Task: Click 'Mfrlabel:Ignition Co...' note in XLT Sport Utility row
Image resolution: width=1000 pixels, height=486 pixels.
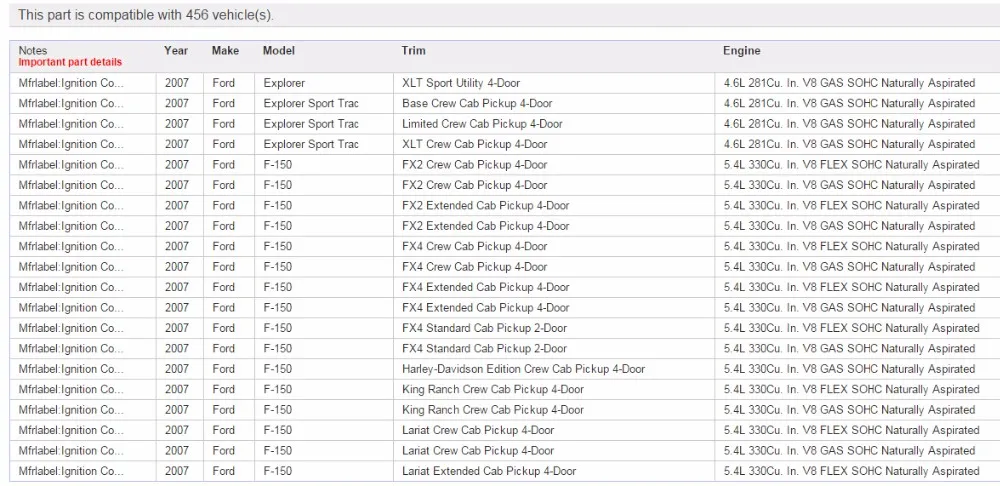Action: tap(71, 83)
